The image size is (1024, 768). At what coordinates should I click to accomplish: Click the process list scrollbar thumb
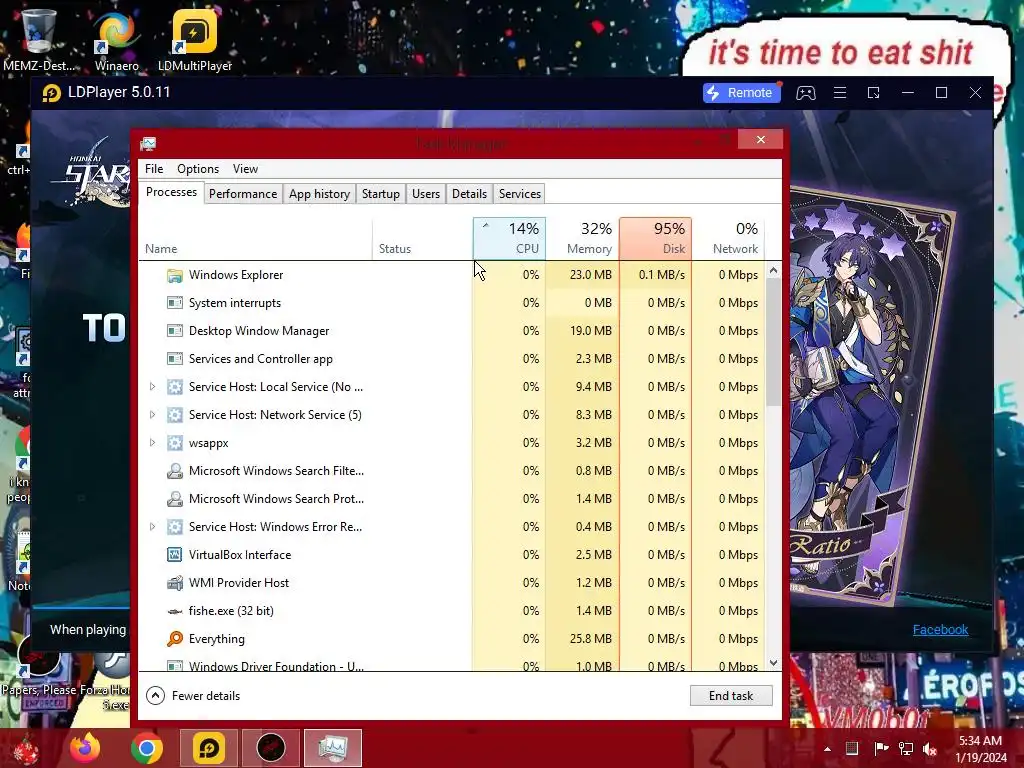[x=773, y=343]
